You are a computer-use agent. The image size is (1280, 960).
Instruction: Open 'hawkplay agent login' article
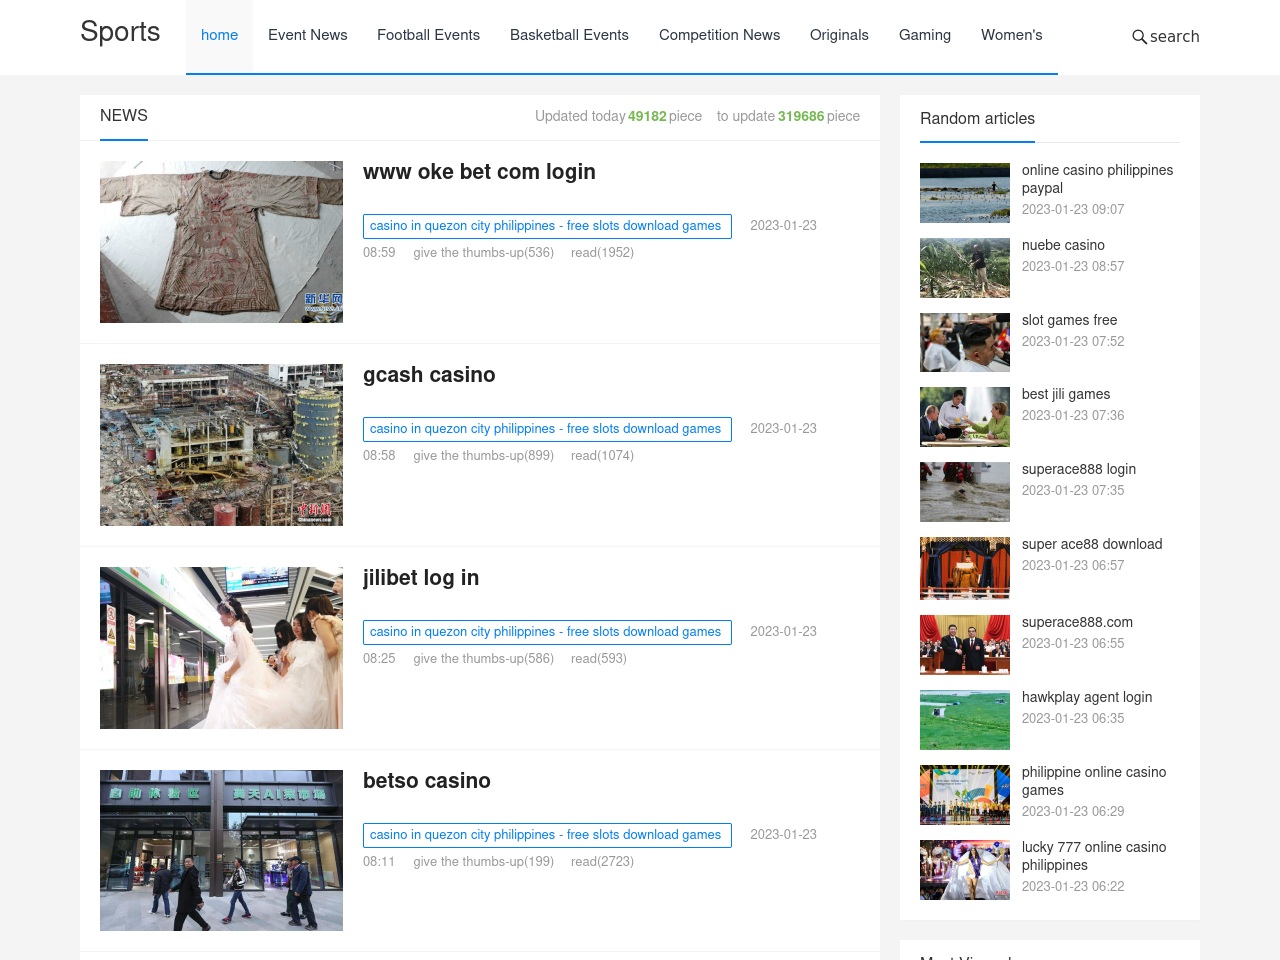tap(1087, 697)
